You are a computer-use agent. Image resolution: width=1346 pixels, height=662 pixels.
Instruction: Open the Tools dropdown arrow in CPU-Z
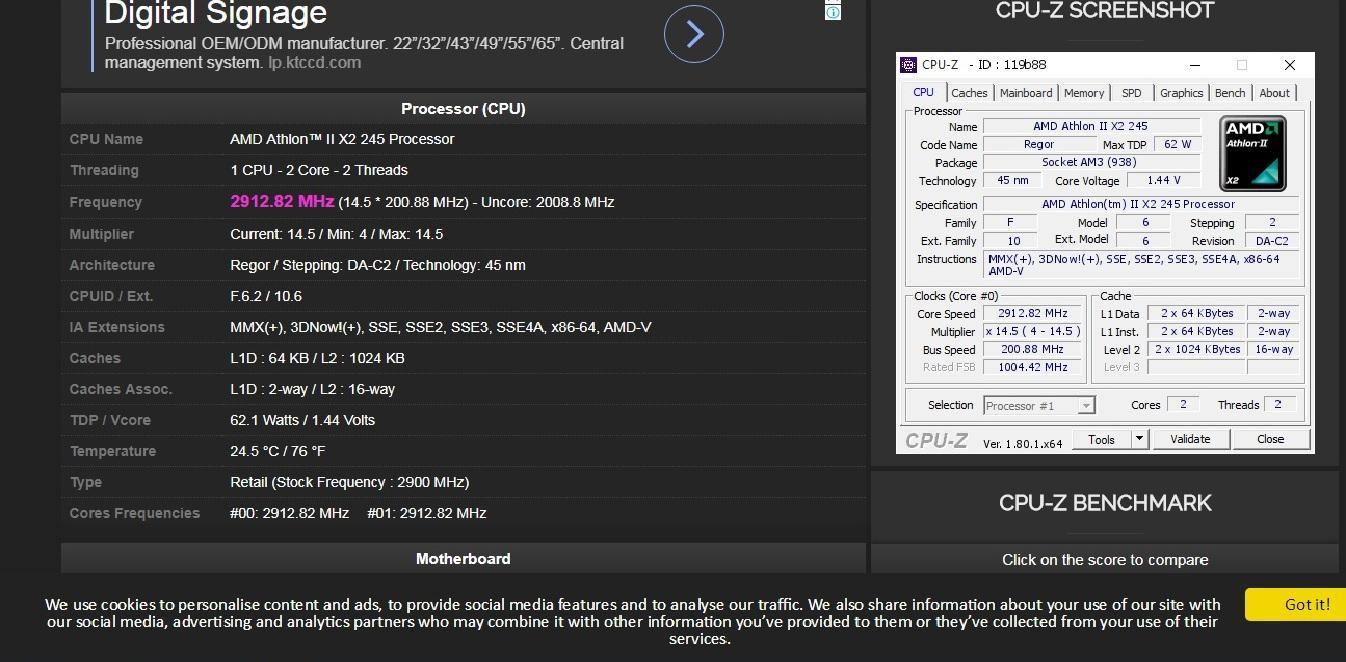pyautogui.click(x=1138, y=439)
